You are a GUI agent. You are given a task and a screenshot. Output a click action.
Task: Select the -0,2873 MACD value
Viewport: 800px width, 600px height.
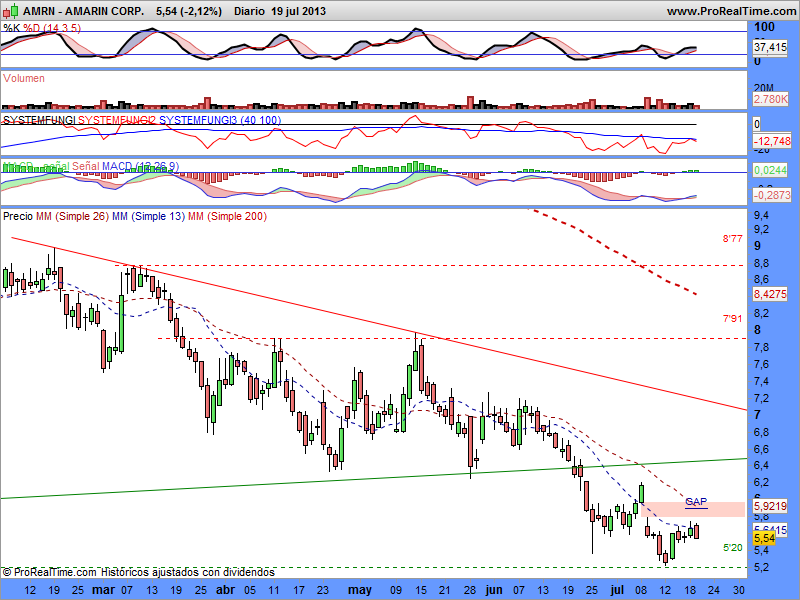[x=772, y=195]
